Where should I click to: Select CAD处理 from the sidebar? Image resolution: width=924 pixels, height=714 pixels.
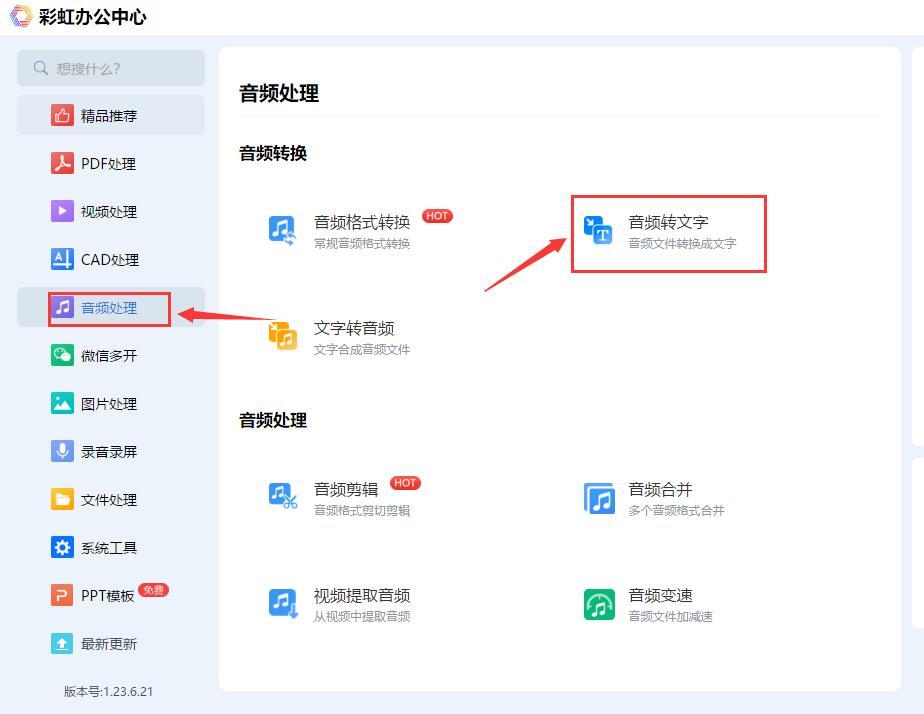click(x=111, y=259)
